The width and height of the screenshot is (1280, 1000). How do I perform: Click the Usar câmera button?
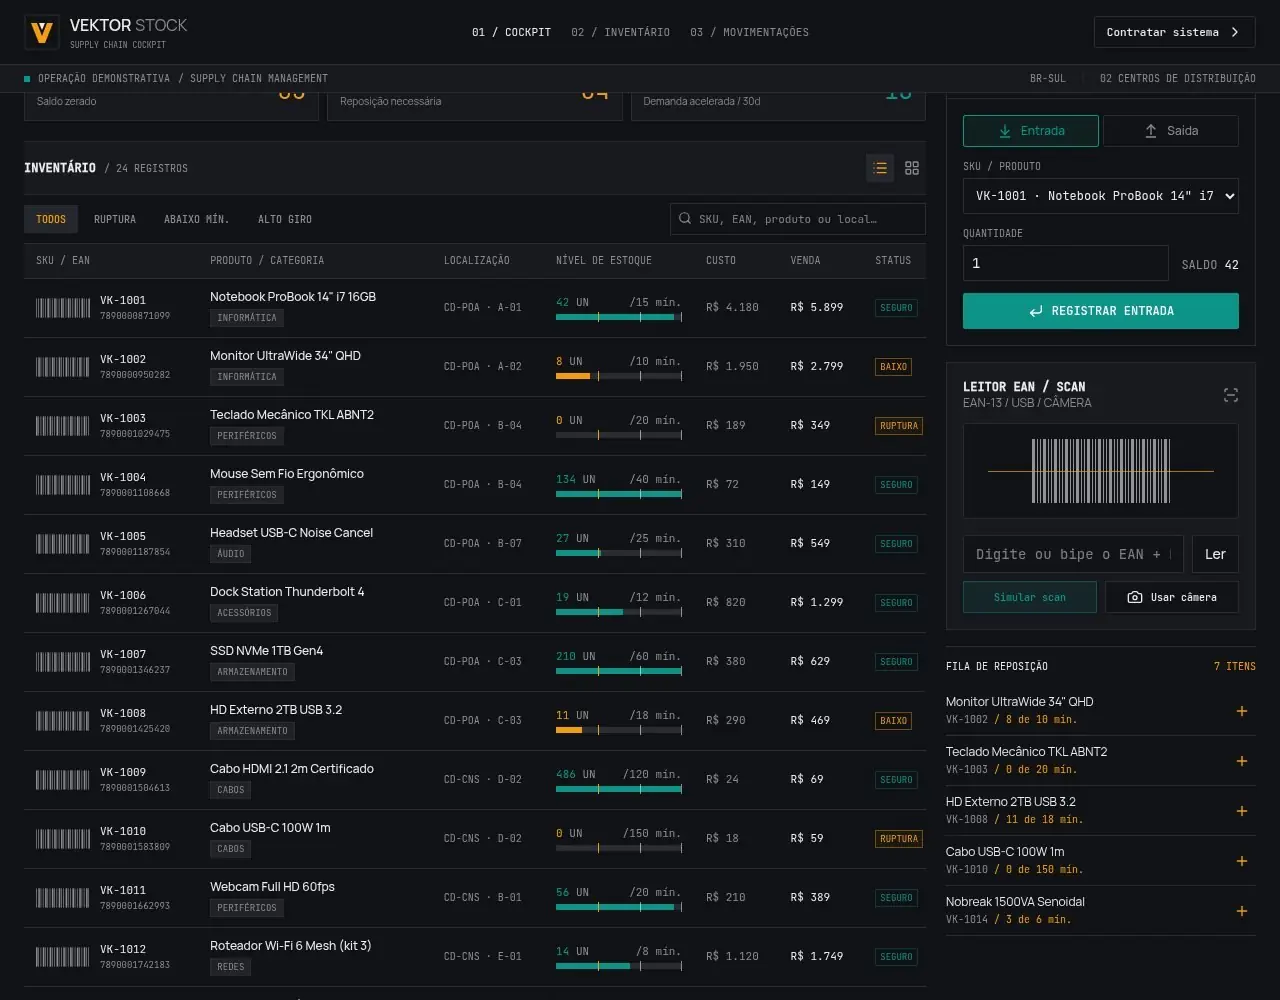[x=1172, y=597]
